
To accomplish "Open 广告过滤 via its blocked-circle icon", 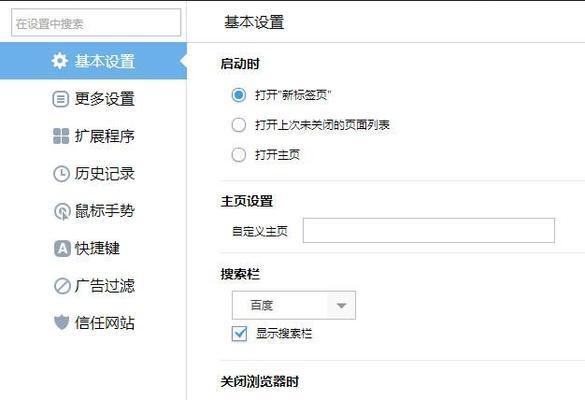I will click(x=62, y=286).
